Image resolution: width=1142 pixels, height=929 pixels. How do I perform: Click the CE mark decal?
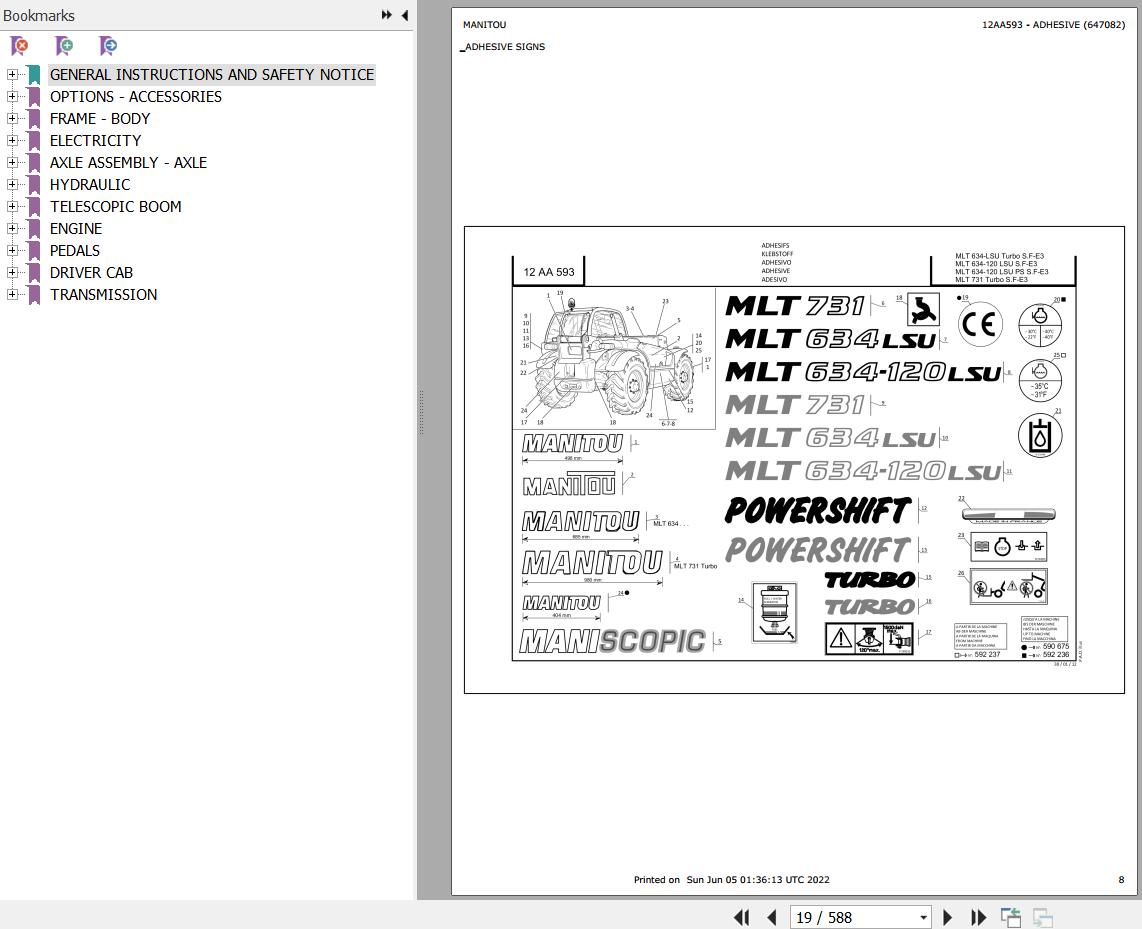[x=978, y=325]
